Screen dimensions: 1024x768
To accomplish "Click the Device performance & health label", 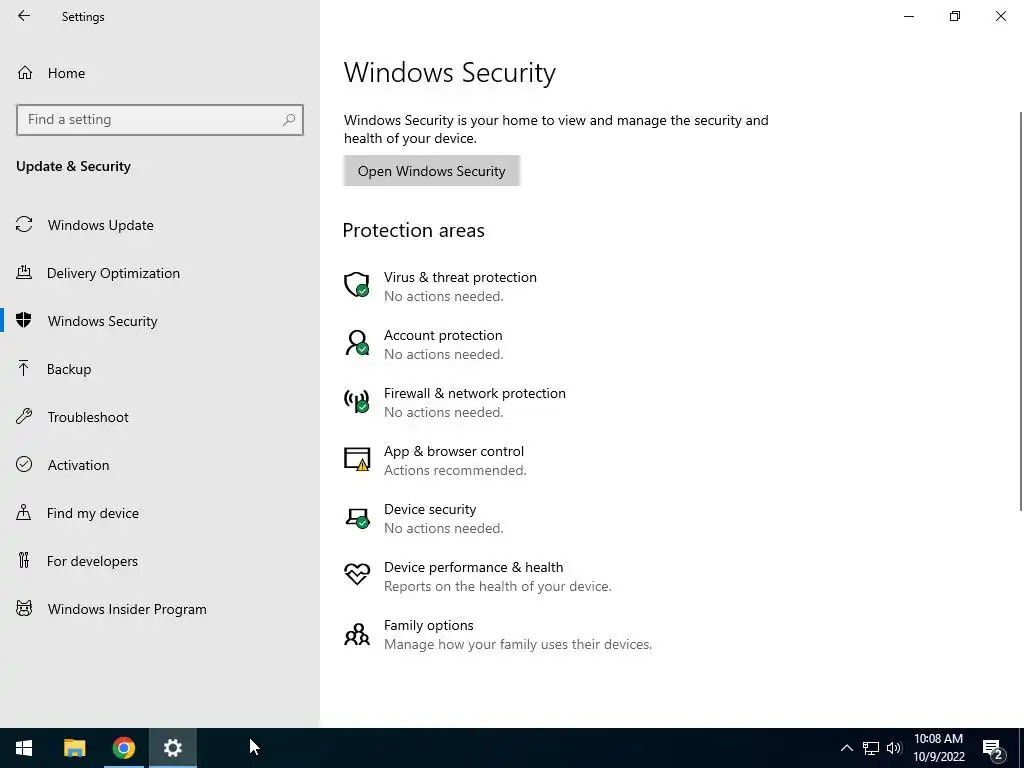I will click(473, 567).
